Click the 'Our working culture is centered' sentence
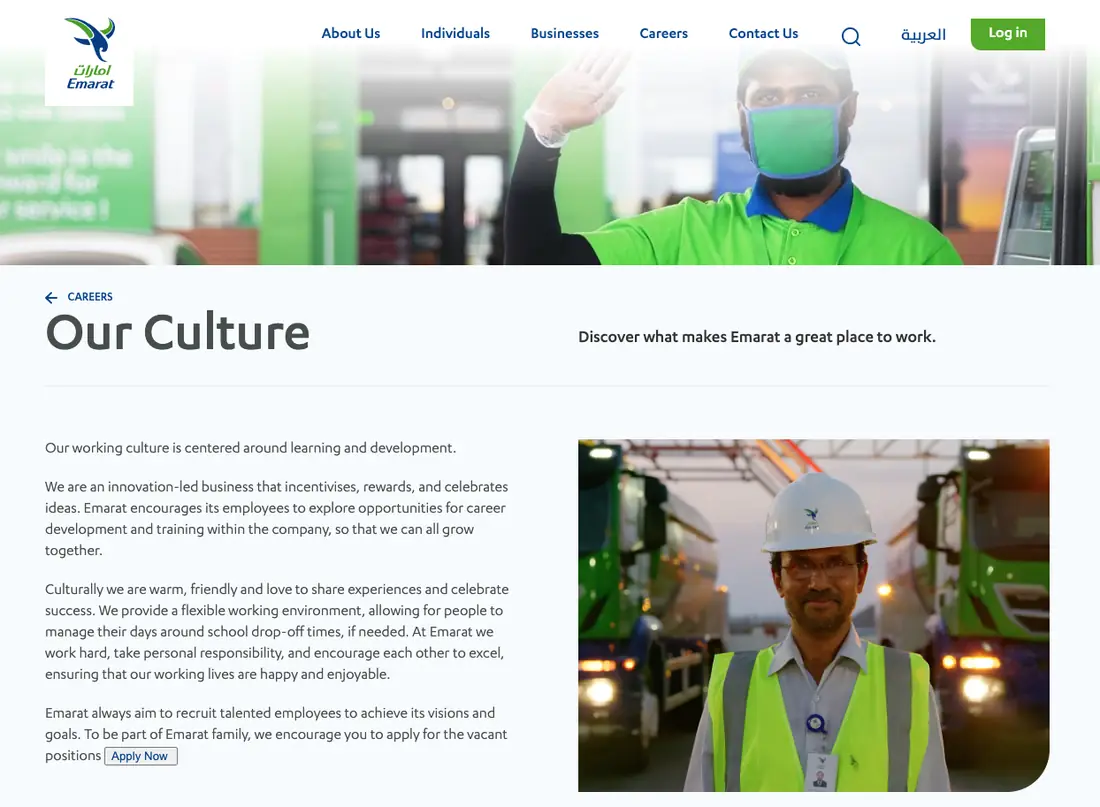Image resolution: width=1100 pixels, height=807 pixels. pyautogui.click(x=250, y=448)
